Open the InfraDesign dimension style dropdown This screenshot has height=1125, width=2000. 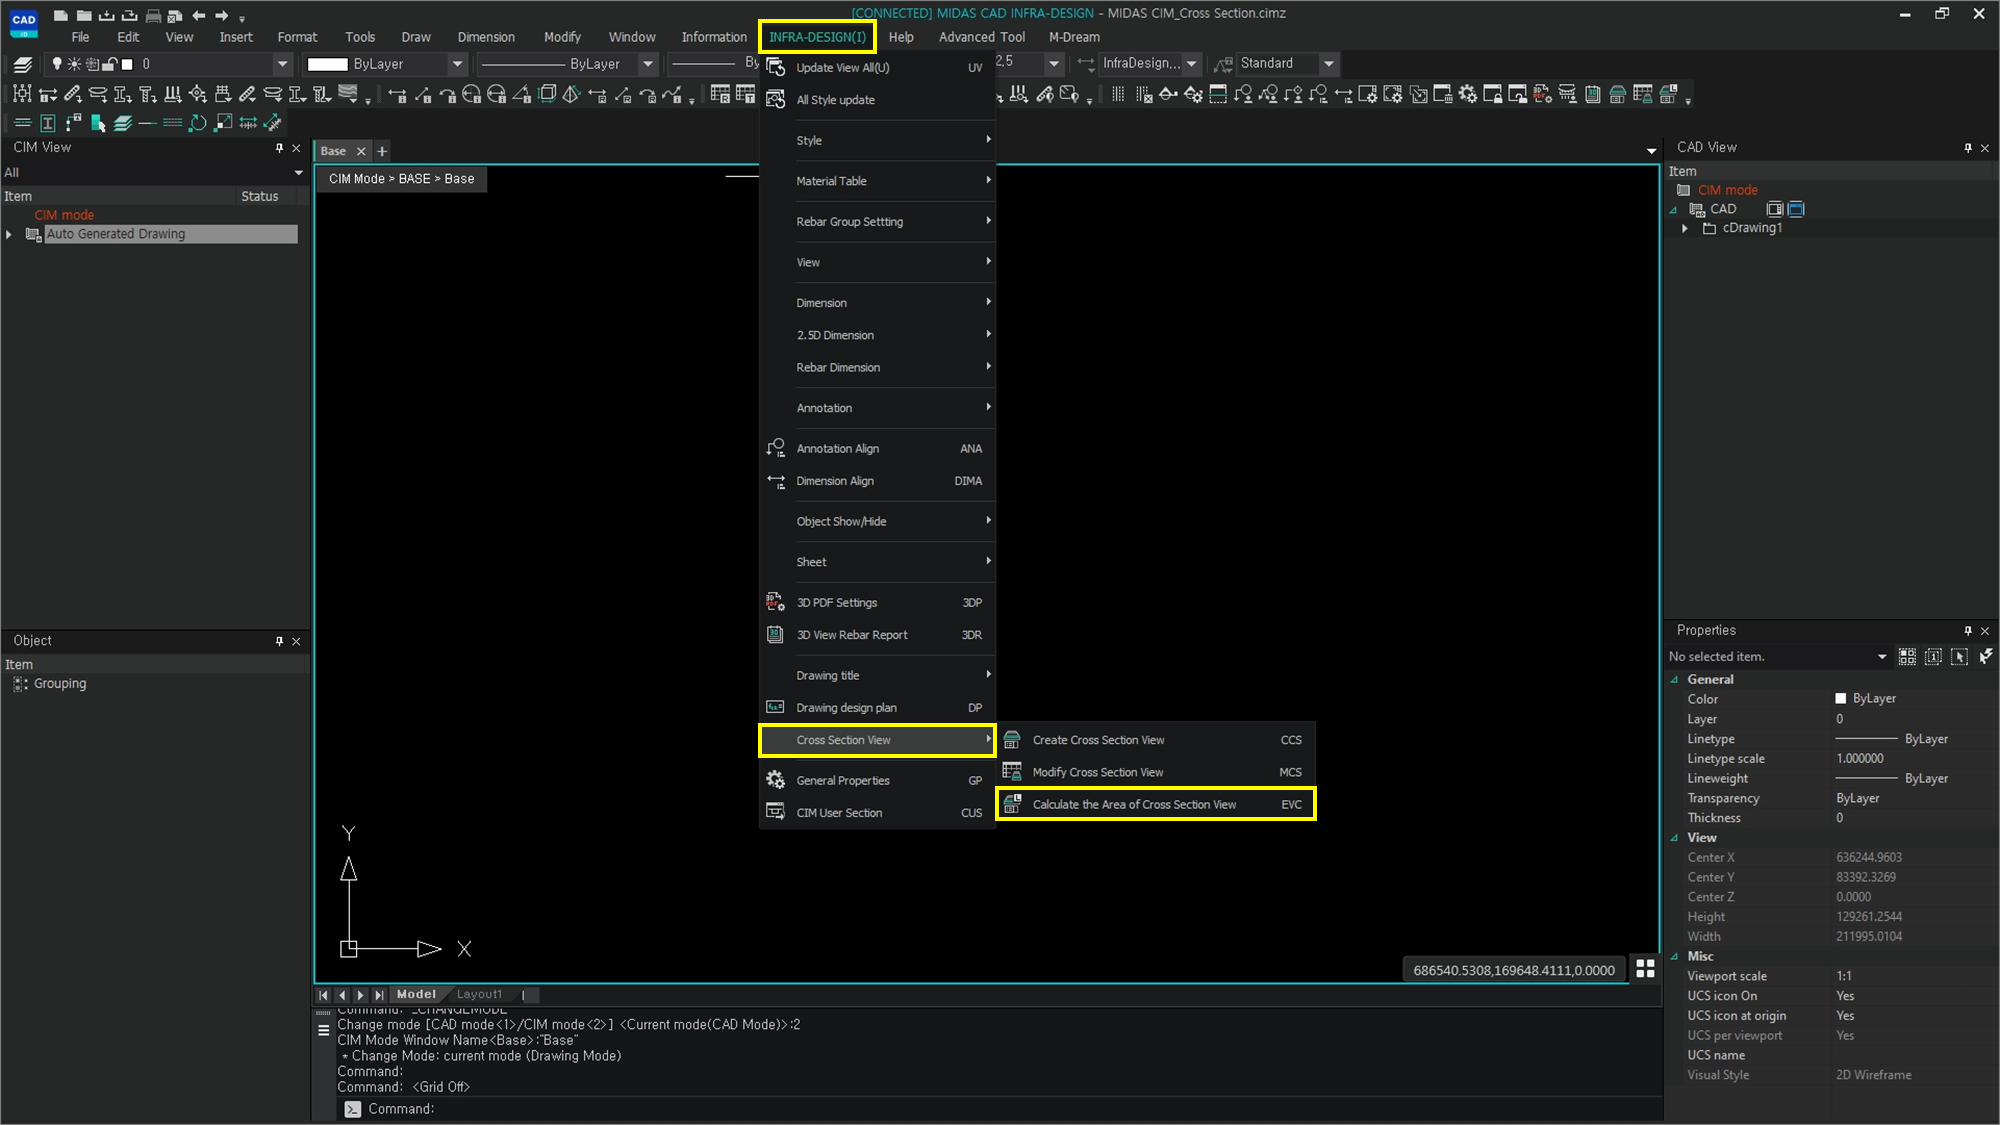coord(1191,63)
